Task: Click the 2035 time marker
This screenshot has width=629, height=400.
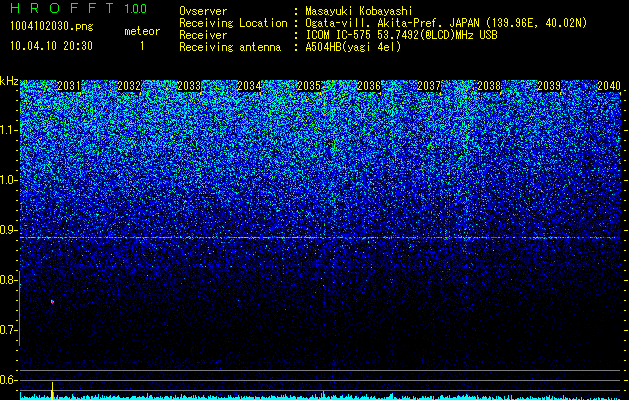Action: (x=309, y=86)
